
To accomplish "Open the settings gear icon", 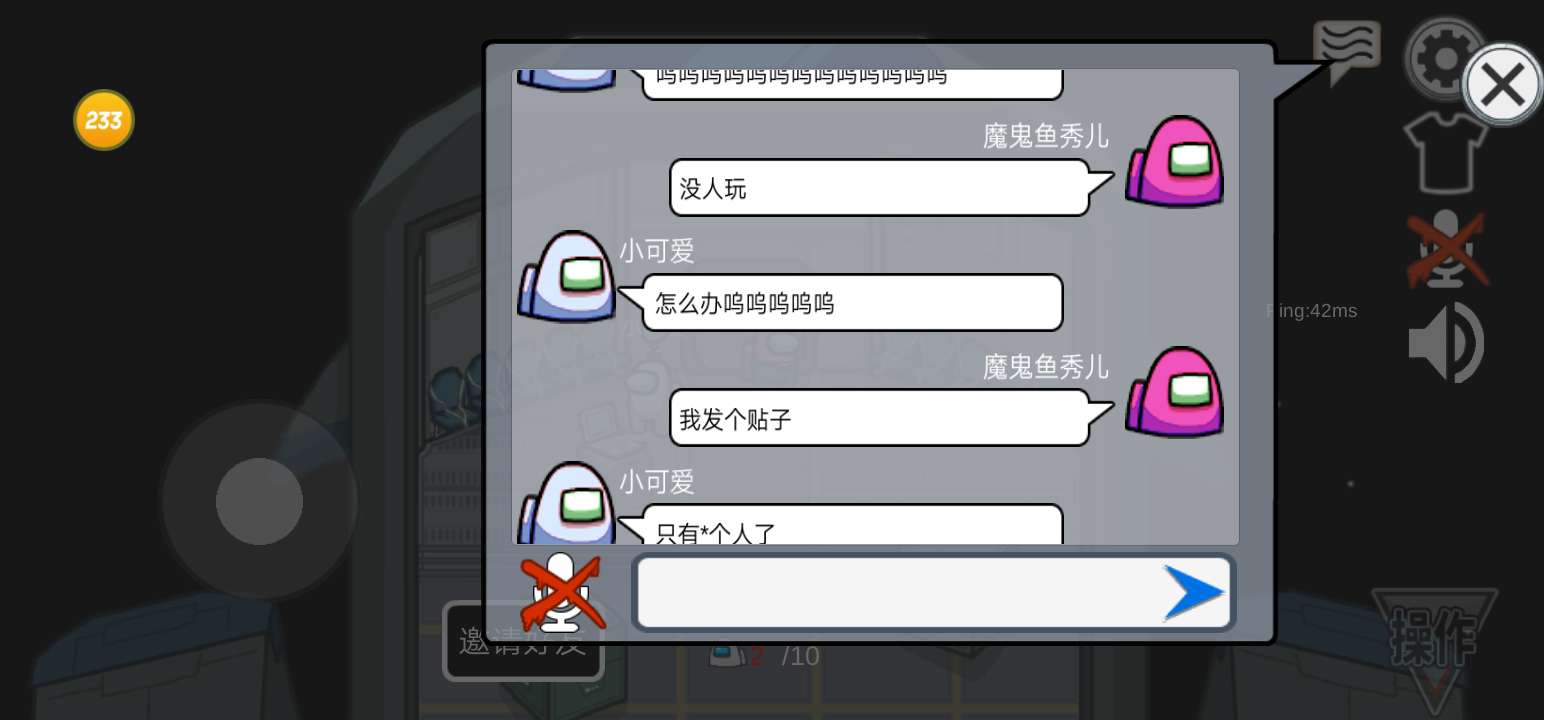I will point(1444,58).
